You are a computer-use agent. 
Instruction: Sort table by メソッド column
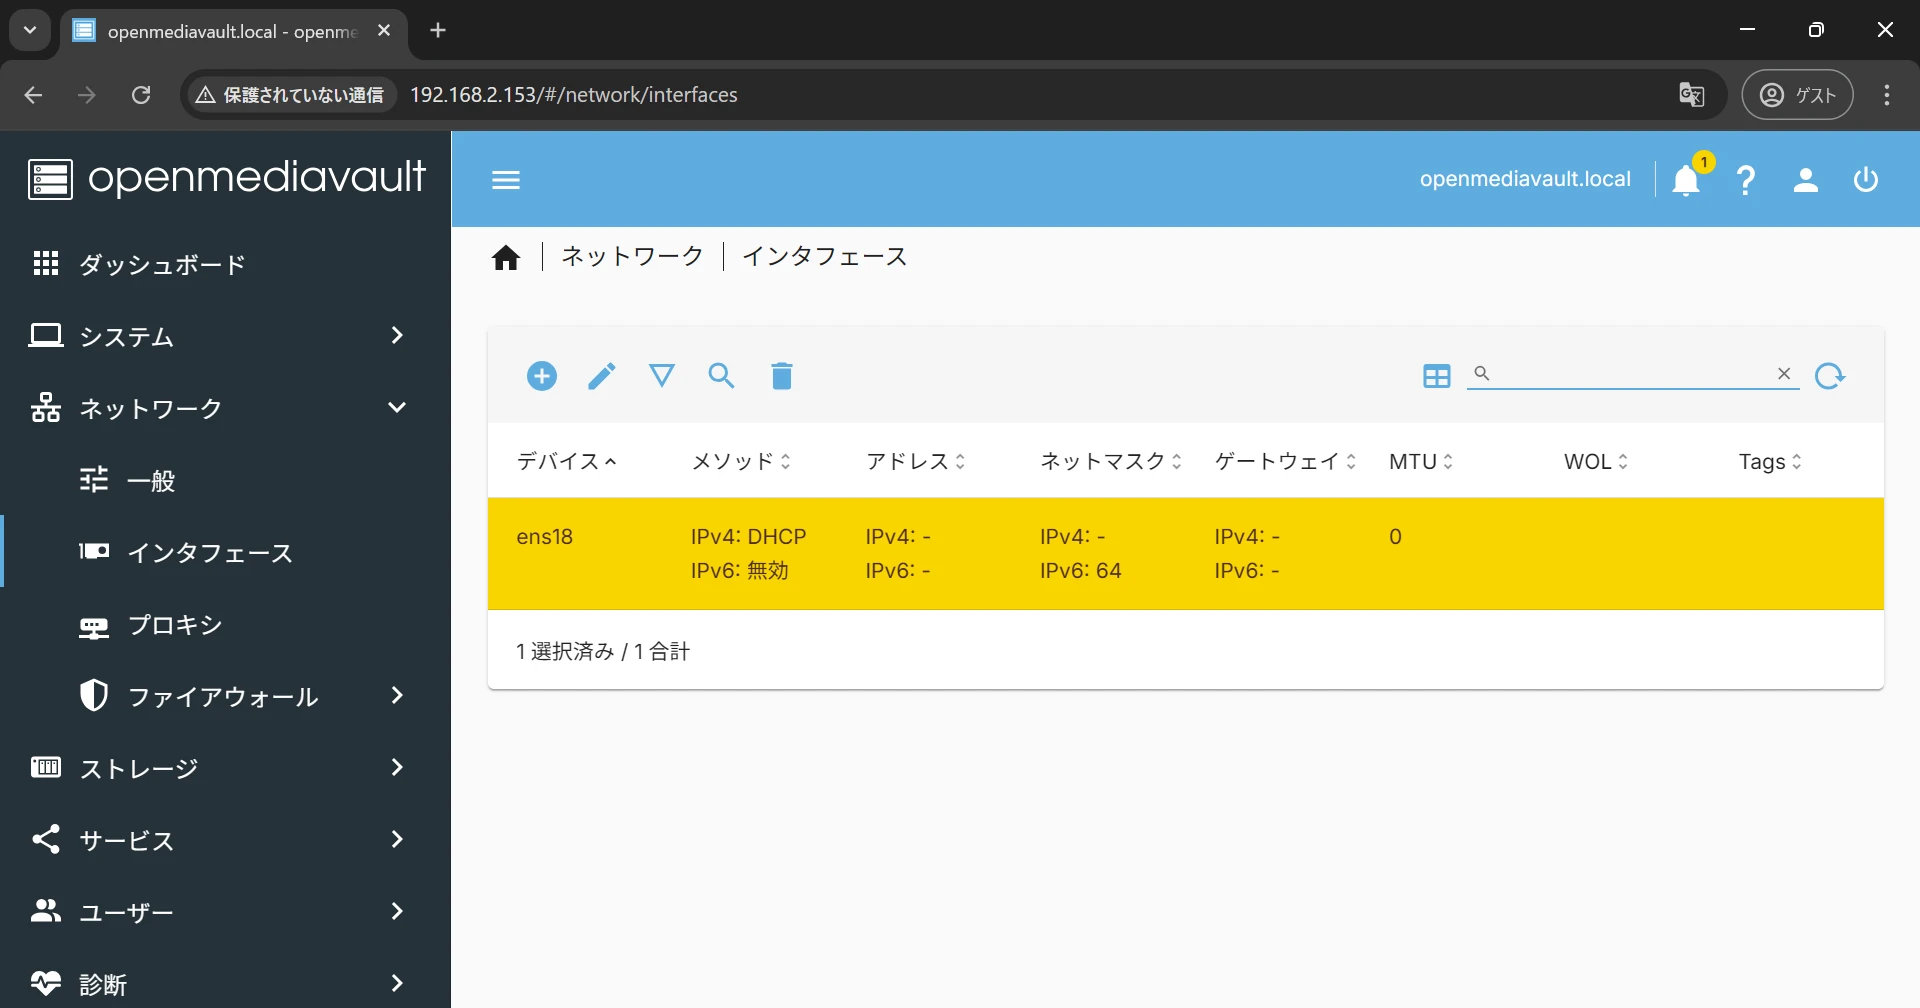pos(741,461)
